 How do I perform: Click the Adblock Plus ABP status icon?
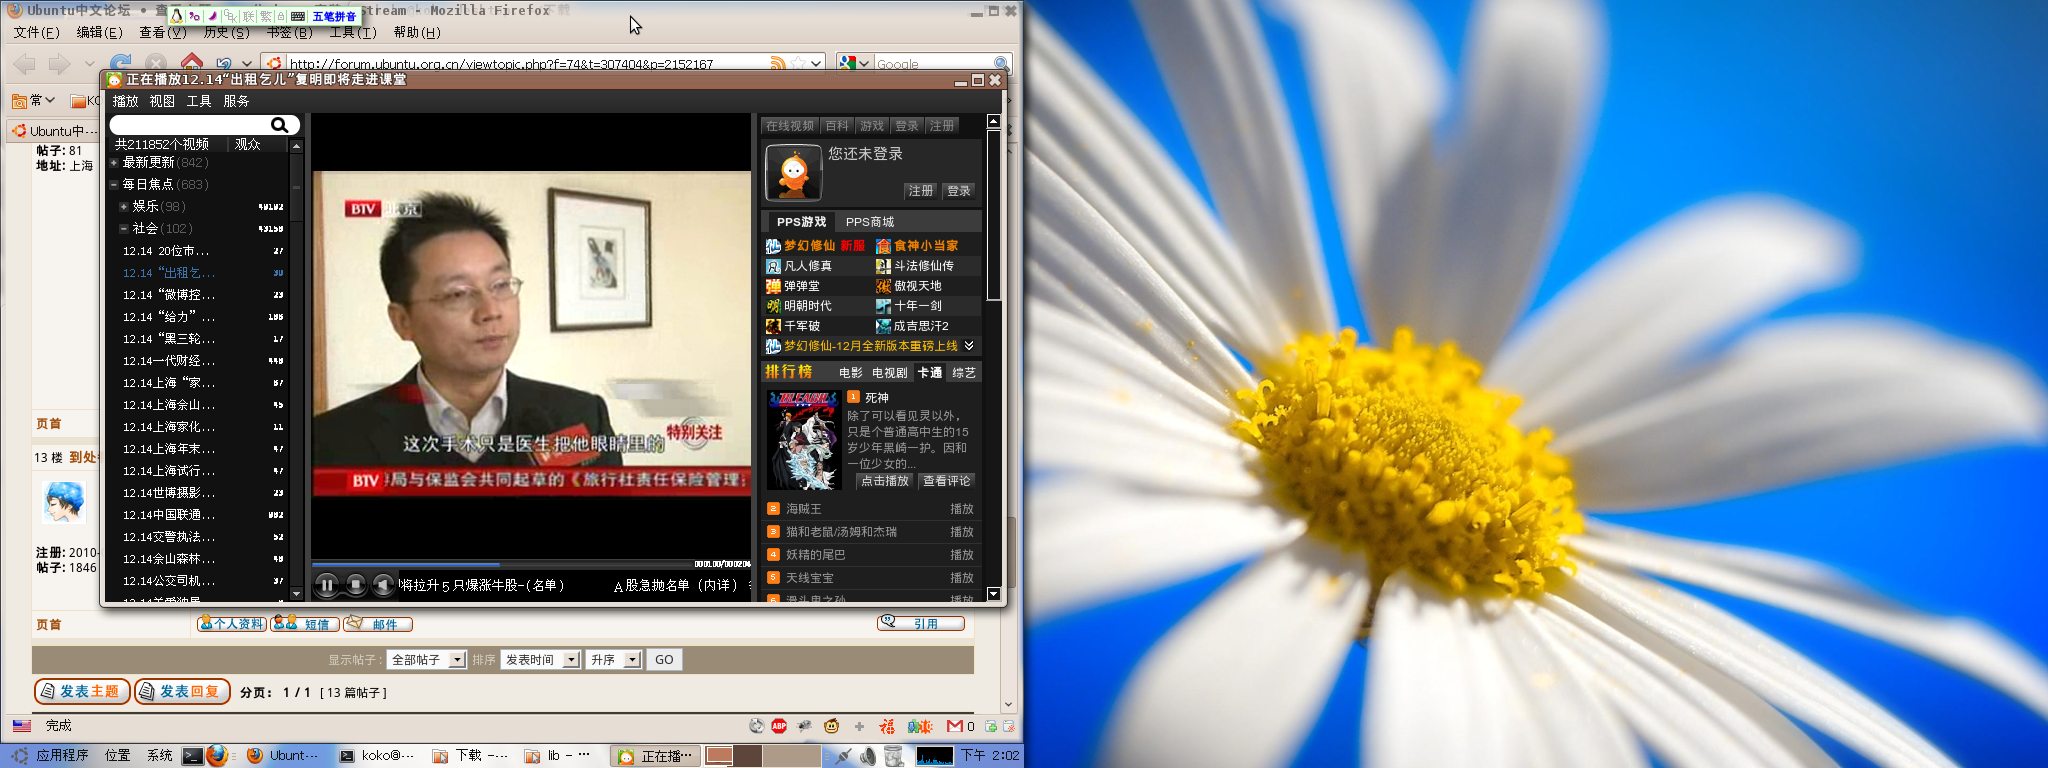(779, 726)
